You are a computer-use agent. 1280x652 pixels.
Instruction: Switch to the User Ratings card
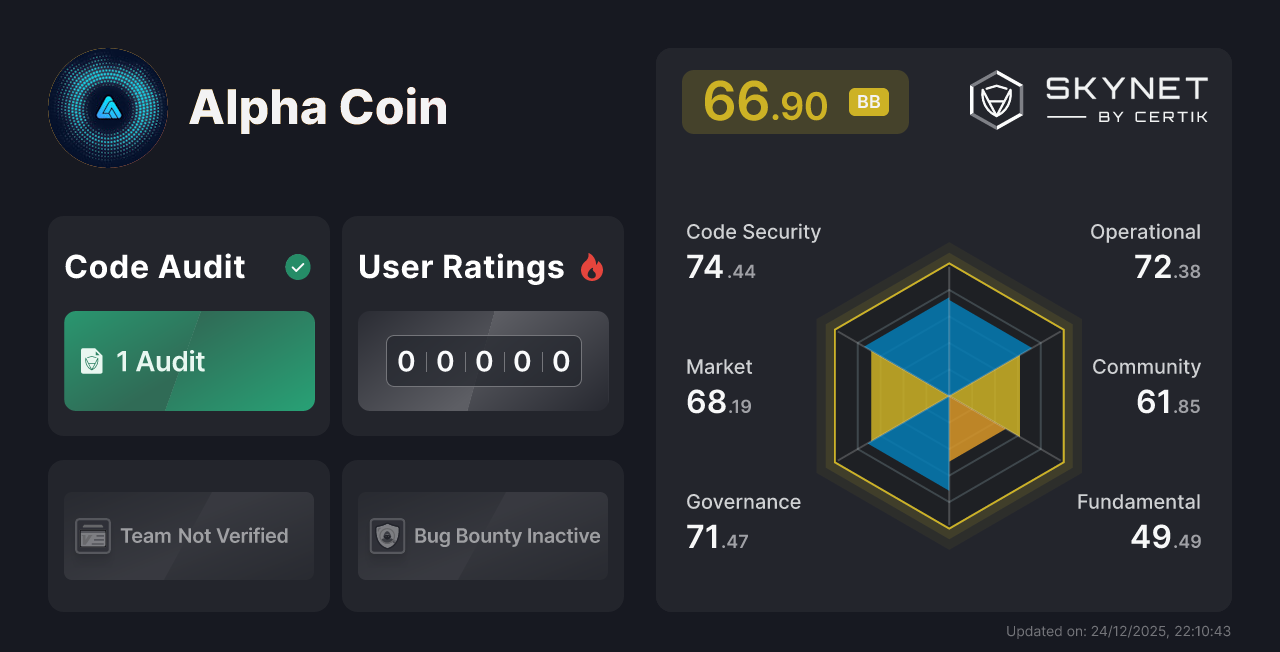click(482, 325)
